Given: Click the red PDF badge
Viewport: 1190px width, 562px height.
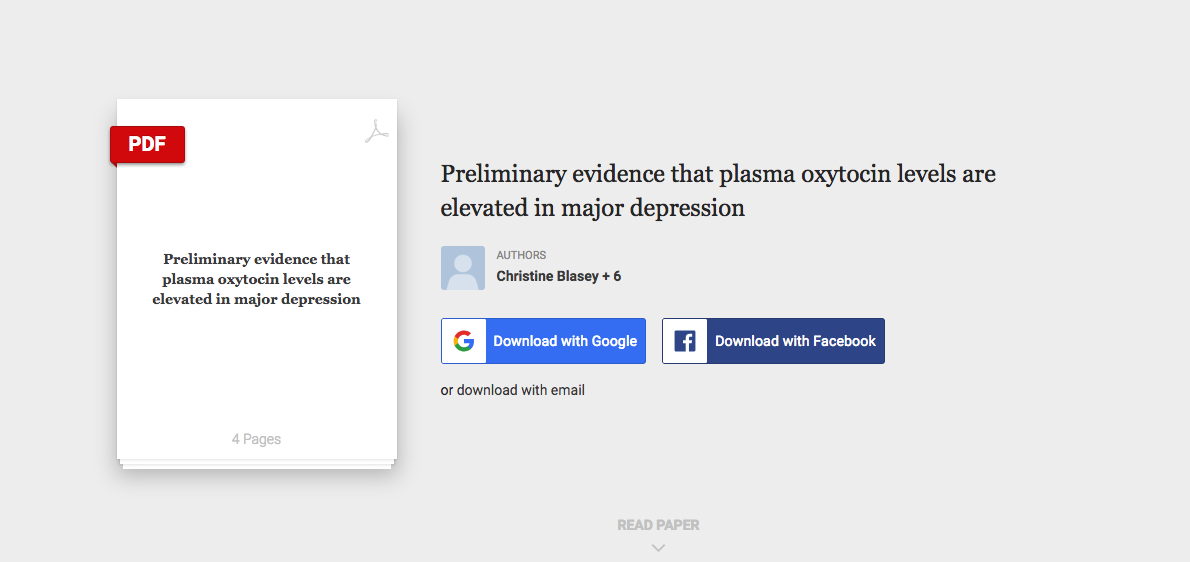Looking at the screenshot, I should tap(147, 144).
